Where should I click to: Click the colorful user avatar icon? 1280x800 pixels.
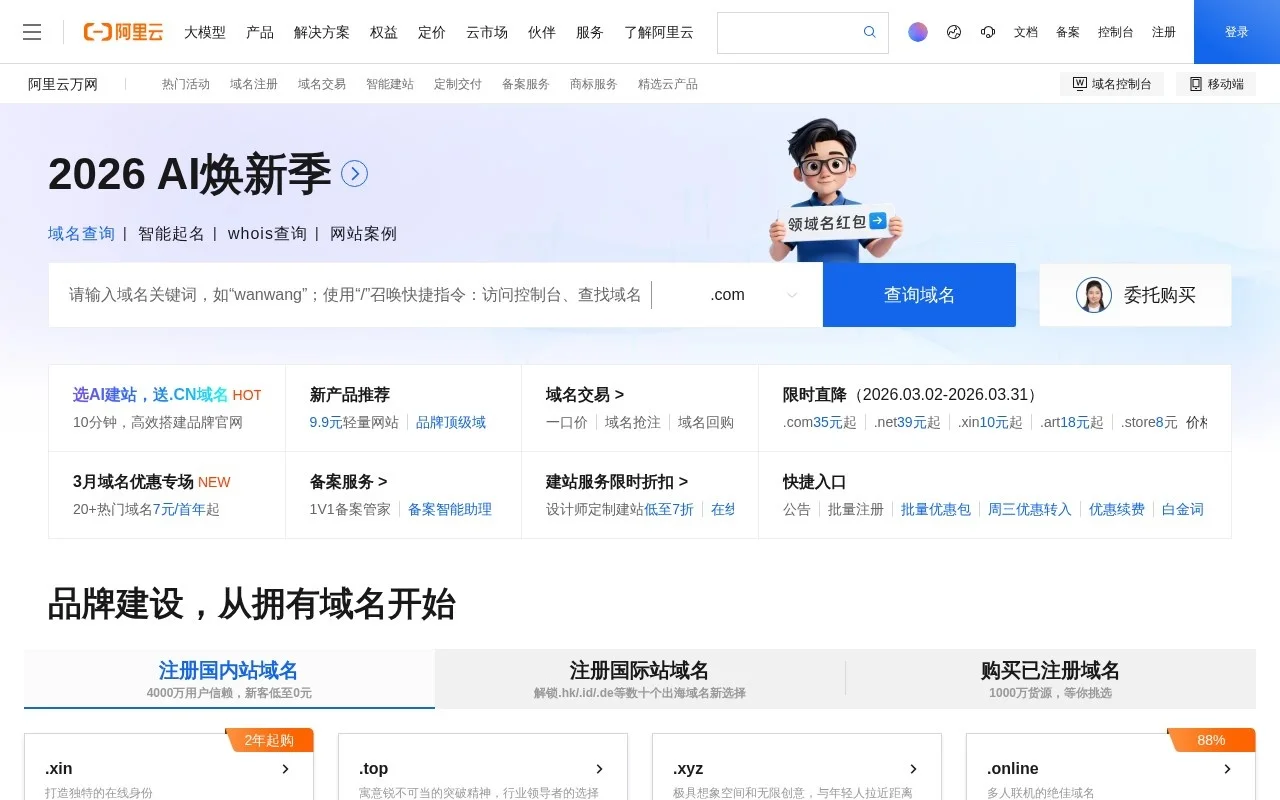(x=918, y=32)
